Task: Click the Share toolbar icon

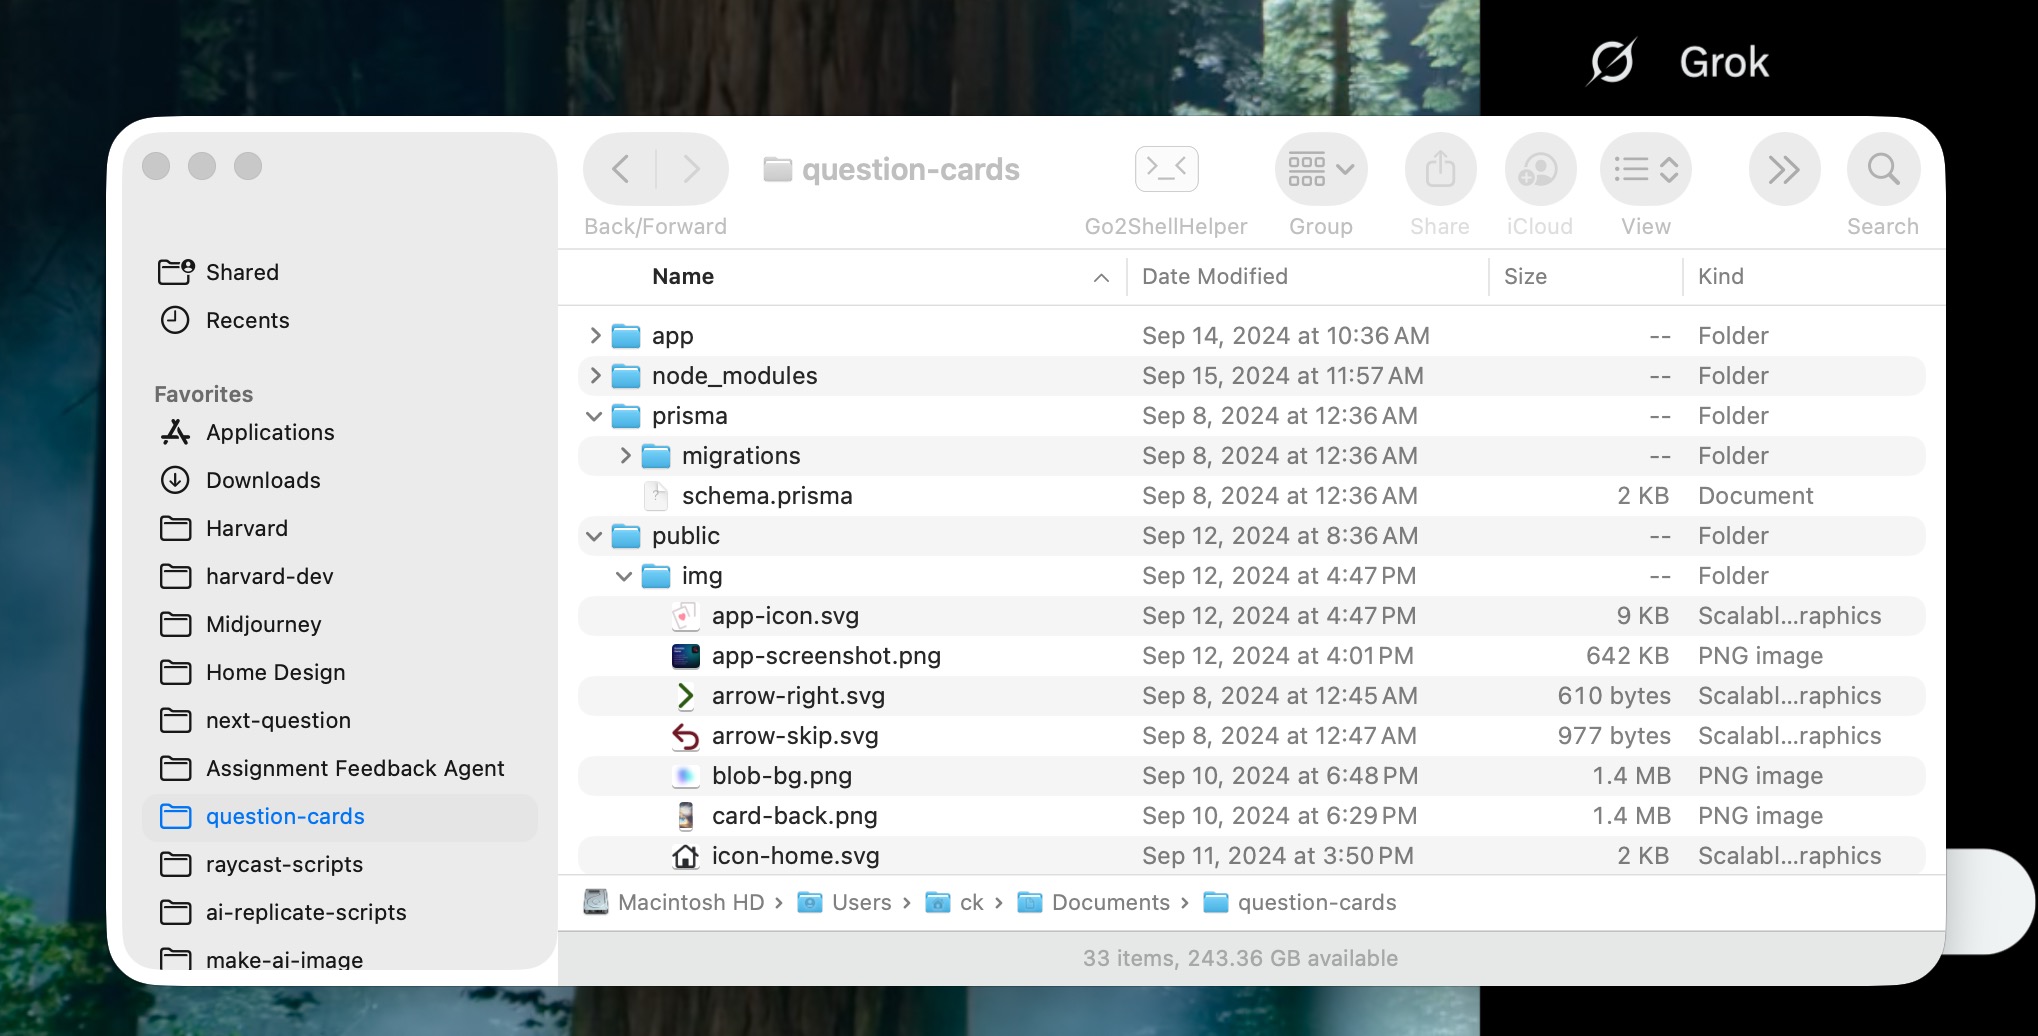Action: [x=1440, y=169]
